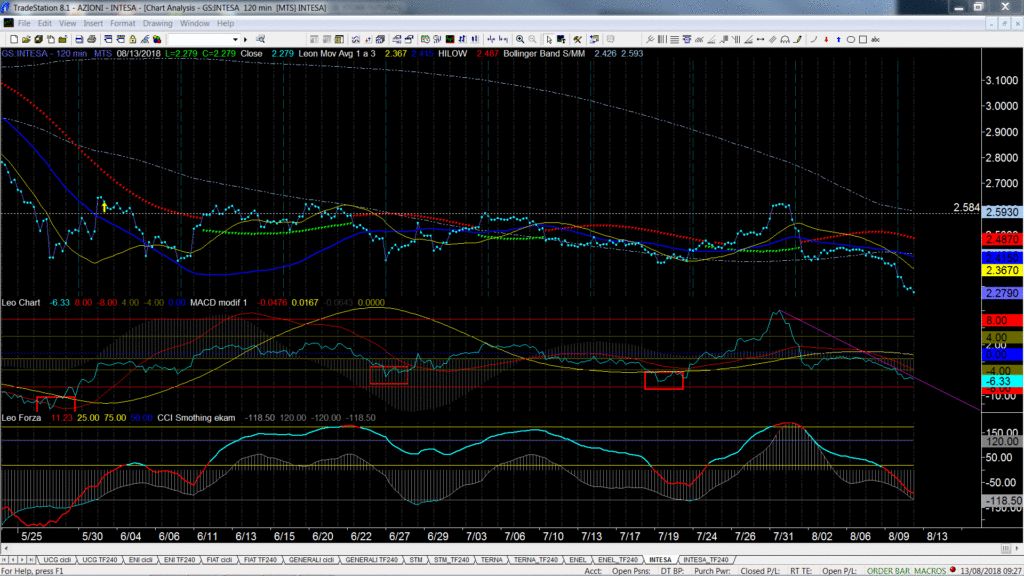Click the Zoom Out magnifier icon
Viewport: 1024px width, 576px height.
pyautogui.click(x=532, y=39)
